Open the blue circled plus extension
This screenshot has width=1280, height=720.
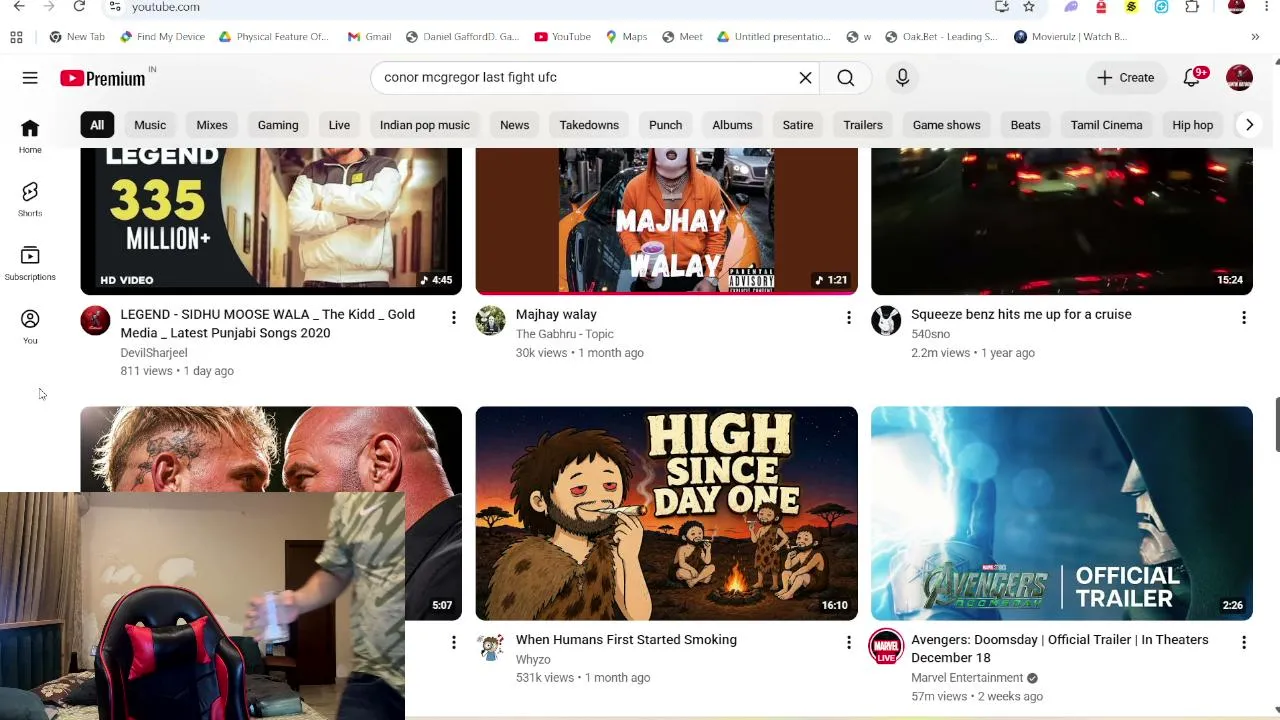[1161, 7]
